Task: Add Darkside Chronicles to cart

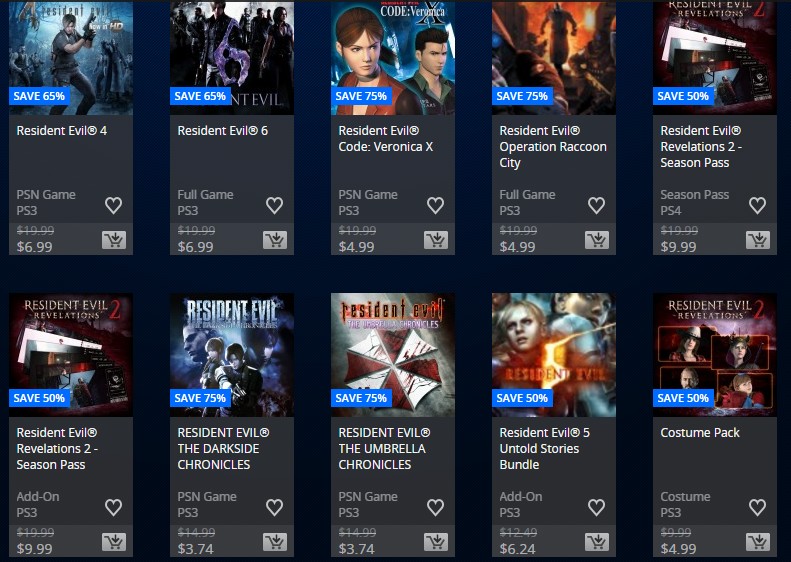Action: [275, 542]
